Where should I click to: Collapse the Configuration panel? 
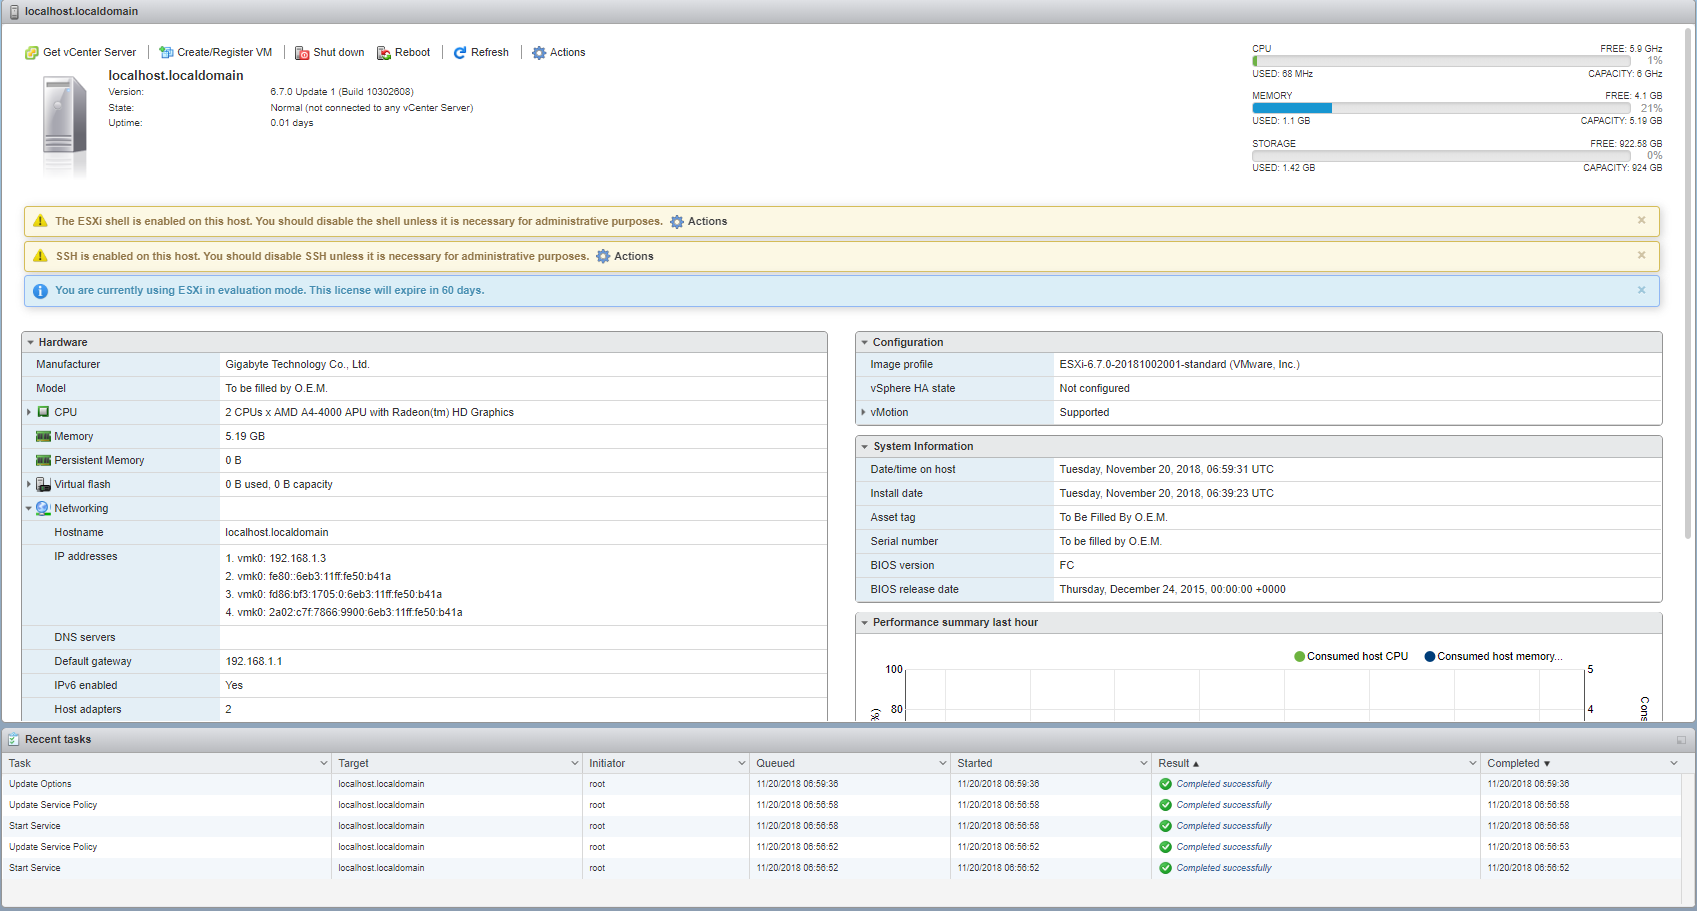click(x=865, y=343)
